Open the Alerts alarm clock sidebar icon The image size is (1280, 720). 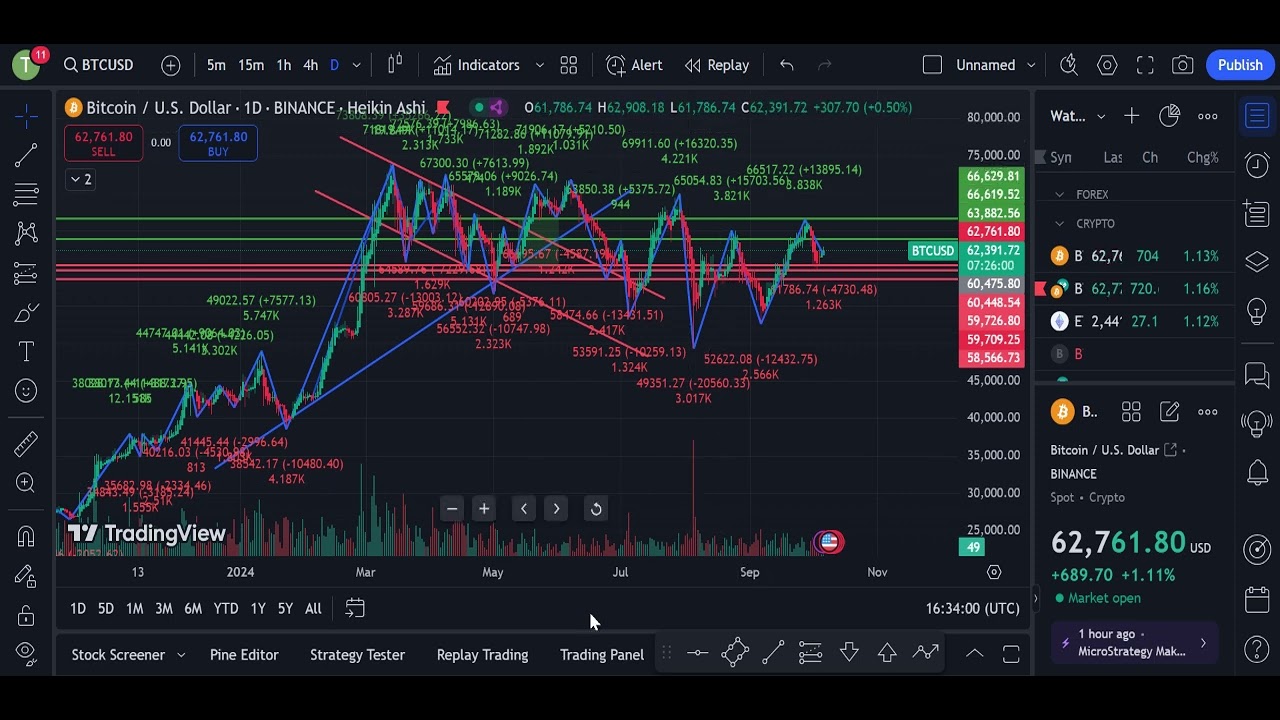coord(1257,164)
